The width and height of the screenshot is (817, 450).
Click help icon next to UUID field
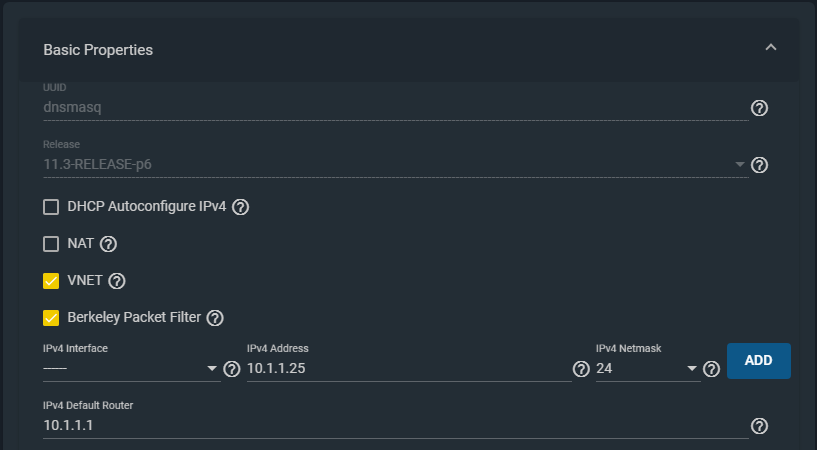coord(759,108)
